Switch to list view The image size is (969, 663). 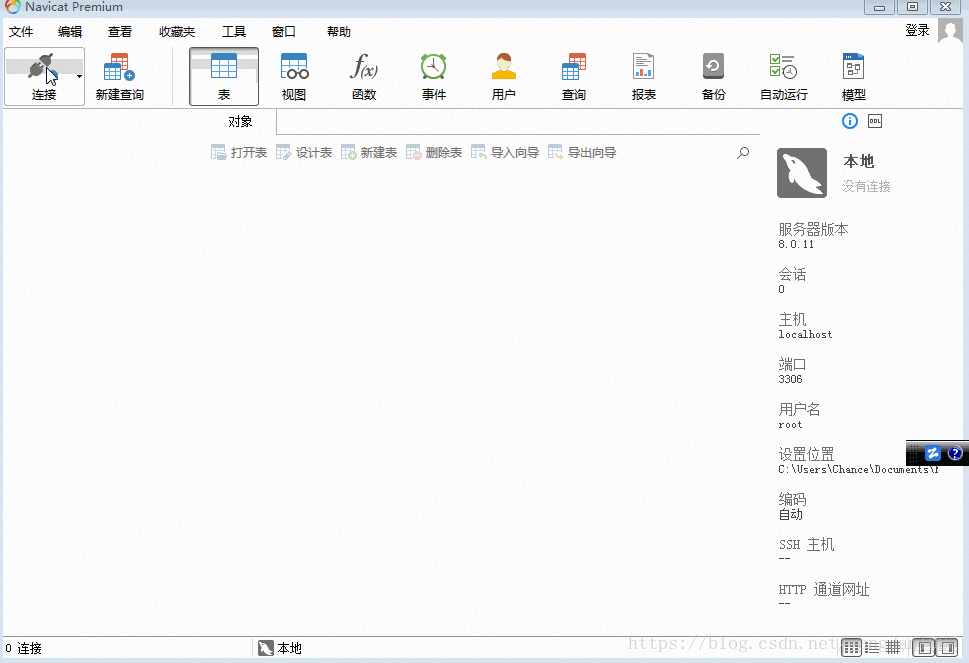tap(872, 648)
